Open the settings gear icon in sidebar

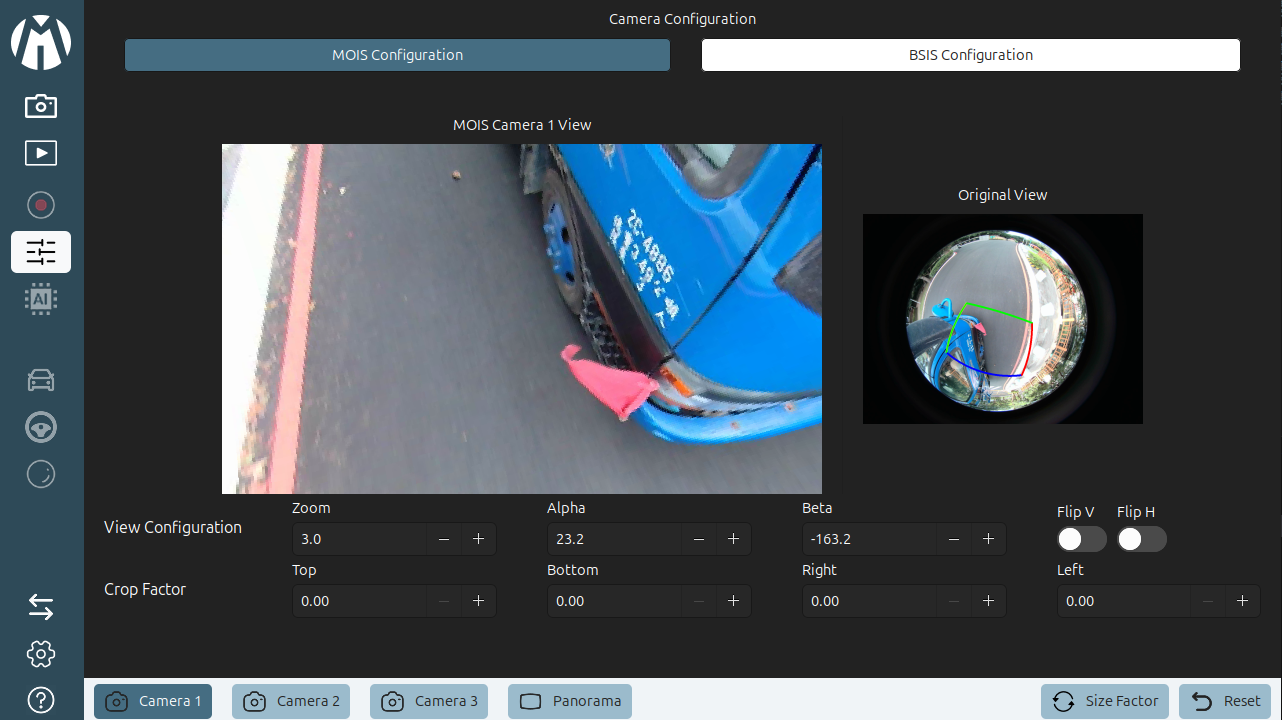pyautogui.click(x=41, y=654)
